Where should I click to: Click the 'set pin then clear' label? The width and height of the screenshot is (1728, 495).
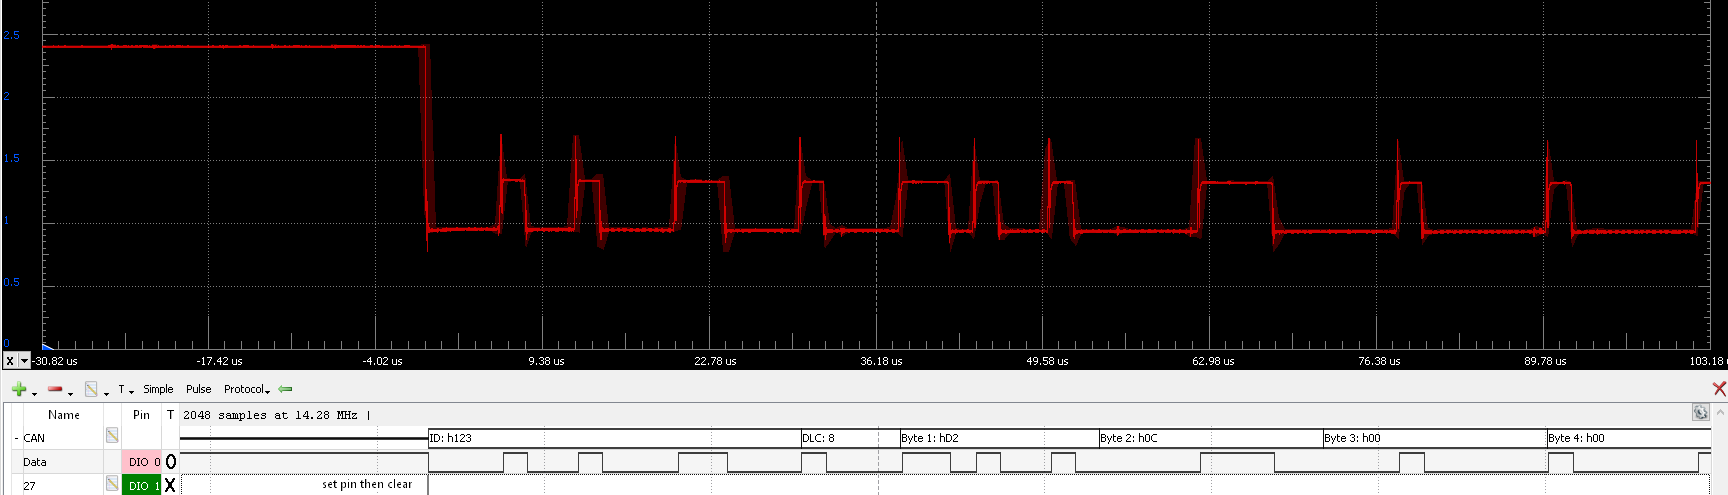367,484
